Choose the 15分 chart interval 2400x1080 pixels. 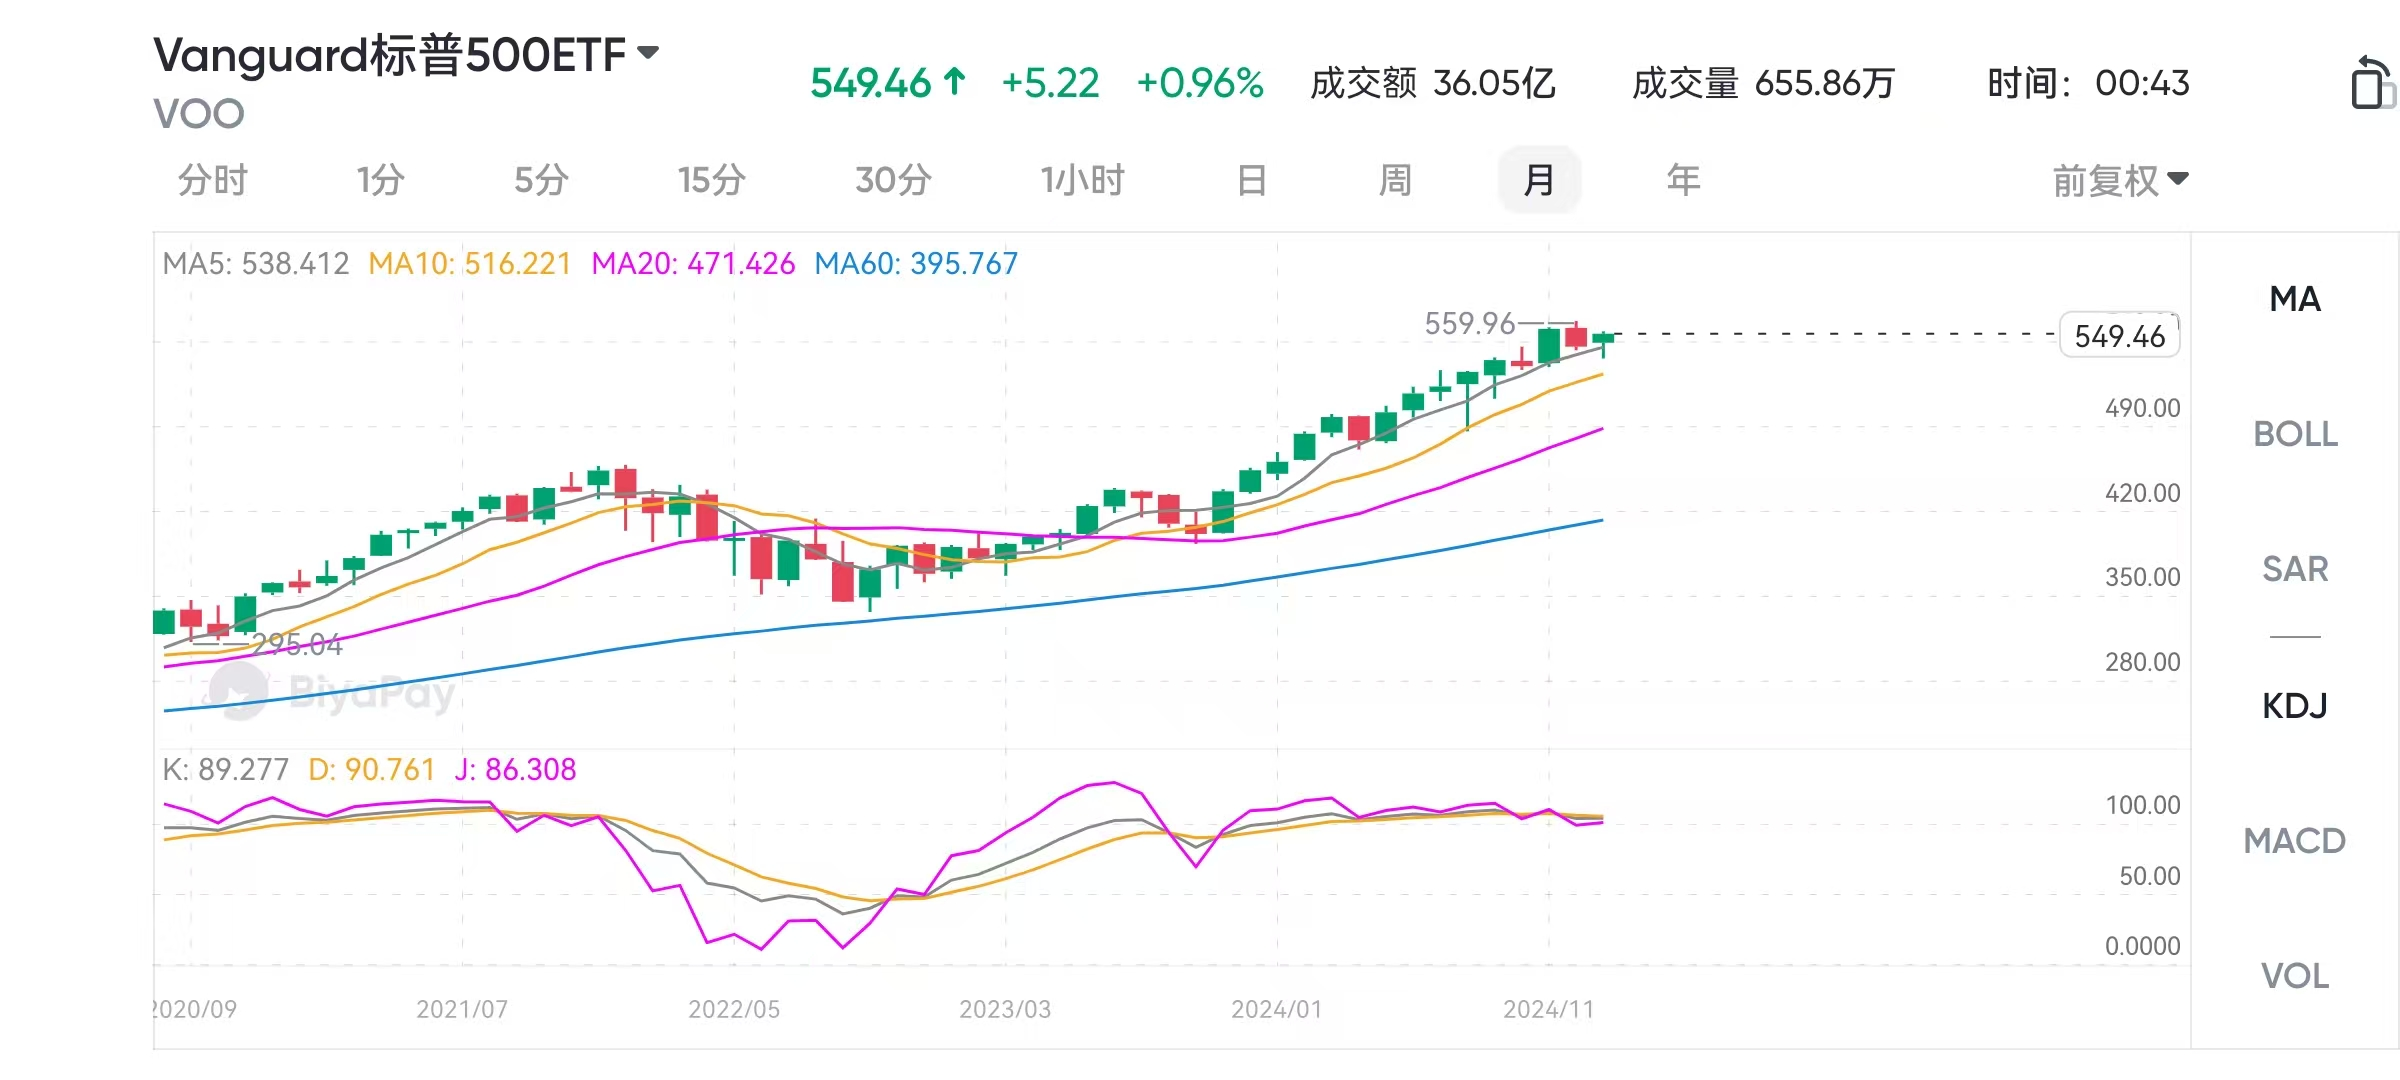click(x=711, y=181)
